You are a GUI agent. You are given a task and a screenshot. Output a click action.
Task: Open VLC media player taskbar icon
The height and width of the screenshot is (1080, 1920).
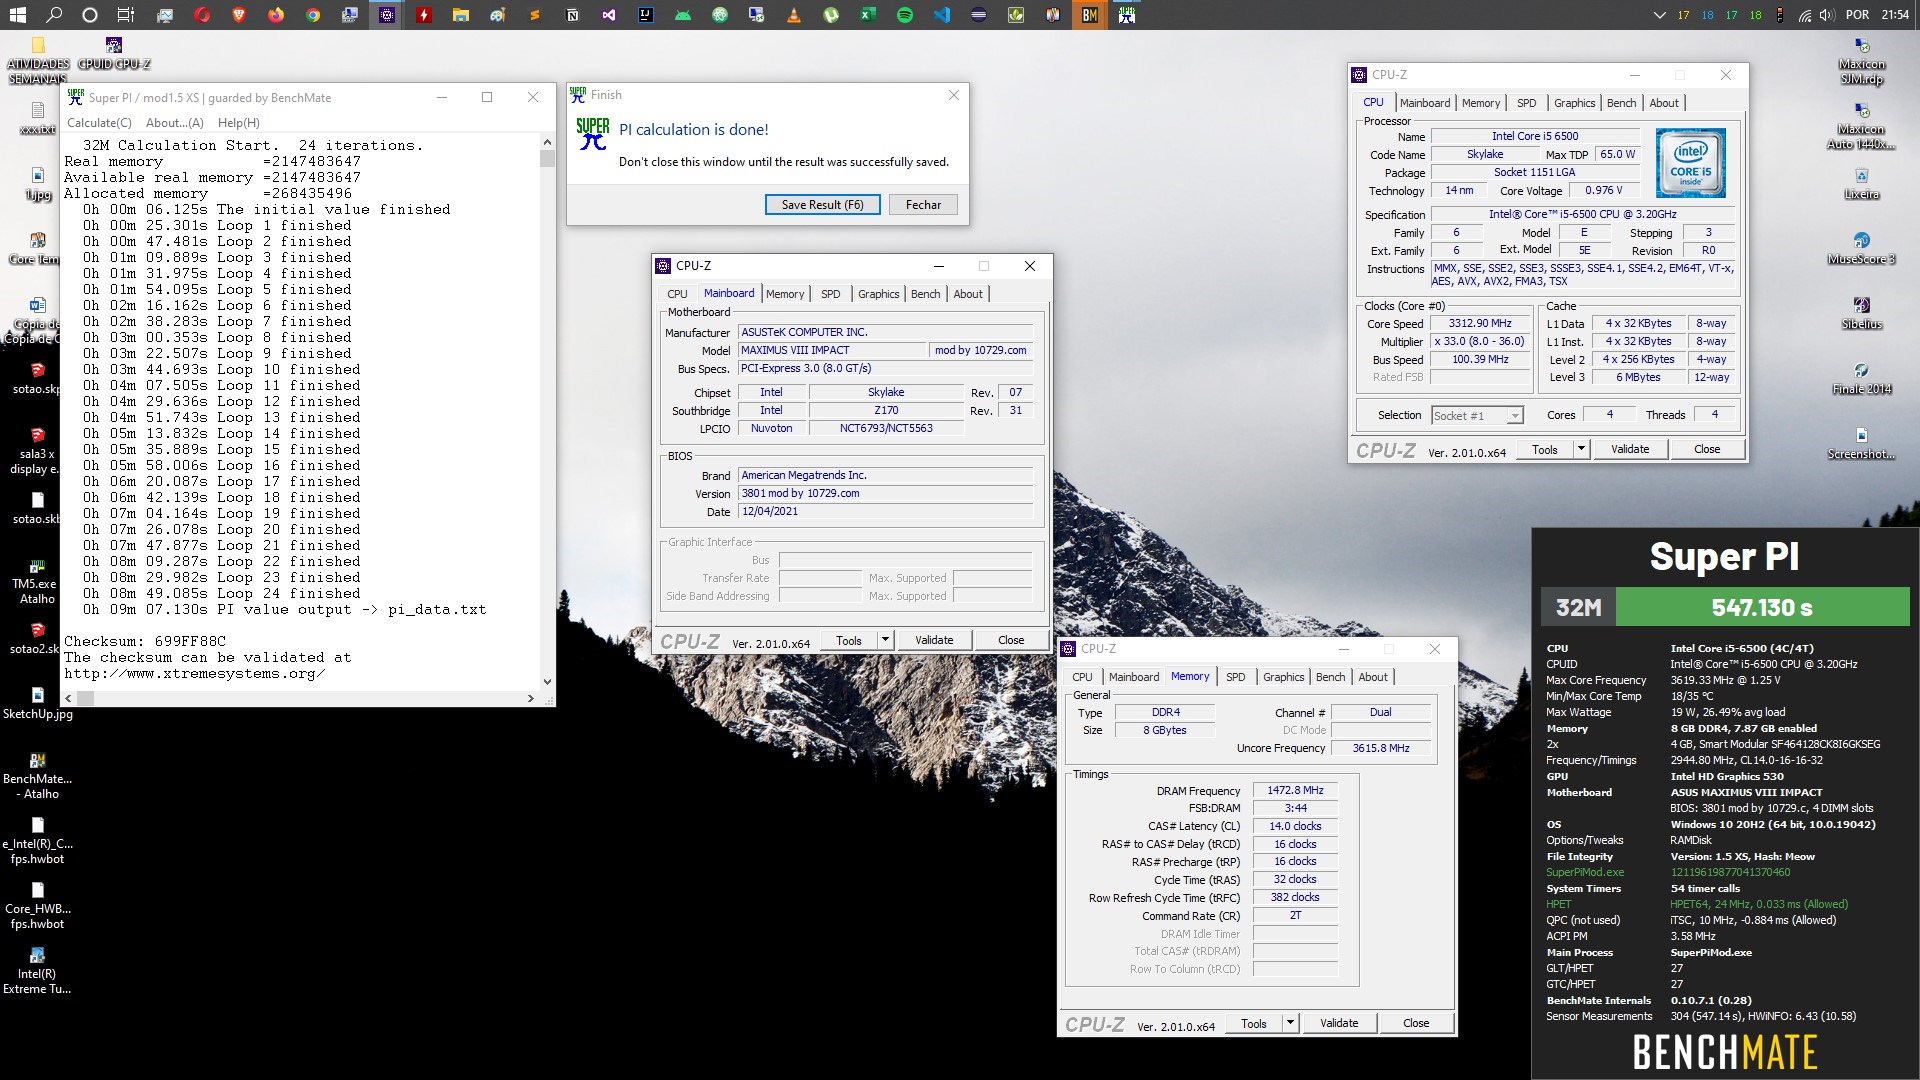coord(794,15)
